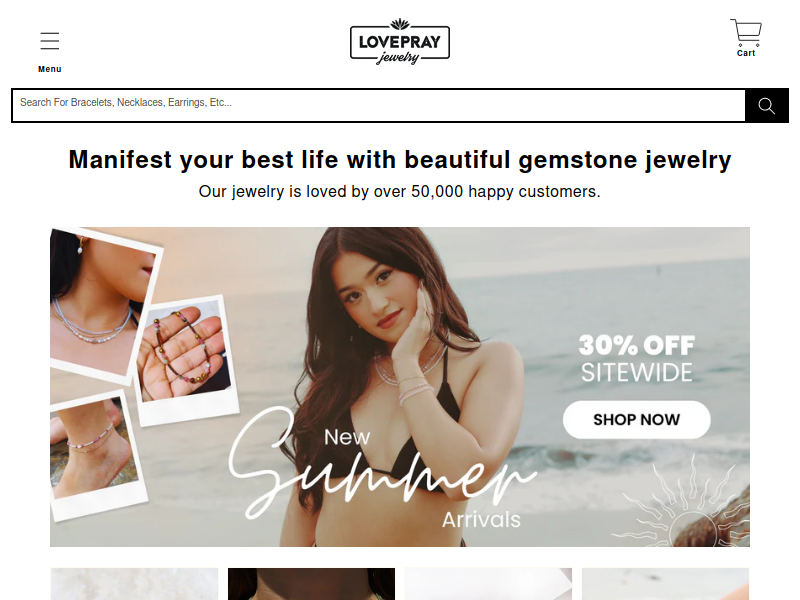Screen dimensions: 800x600
Task: Open the fourth product tile below banner
Action: click(665, 584)
